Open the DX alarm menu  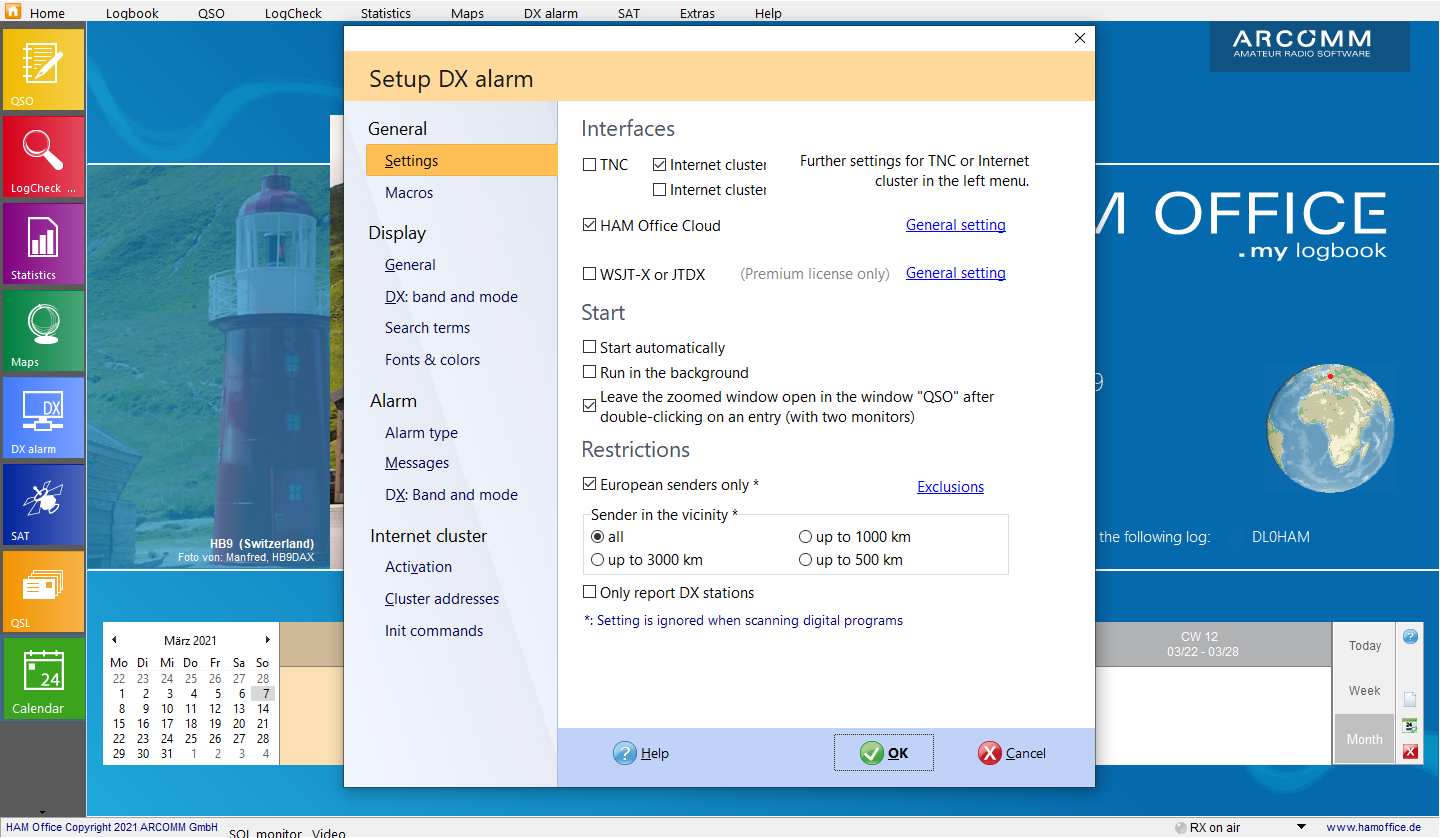[551, 13]
